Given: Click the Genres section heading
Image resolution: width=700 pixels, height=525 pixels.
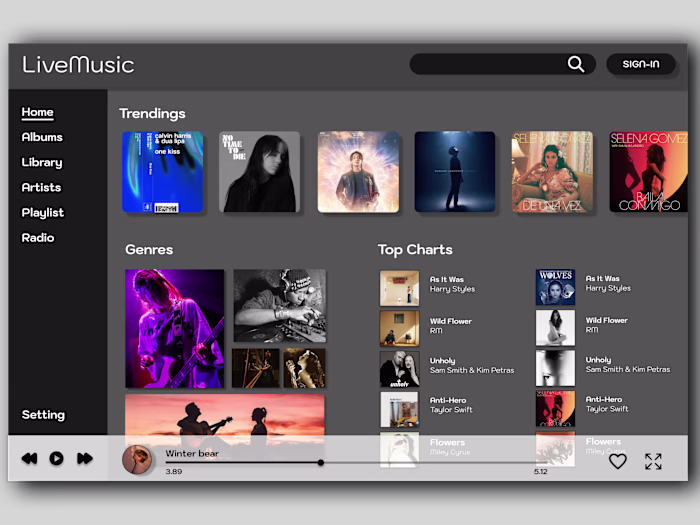Looking at the screenshot, I should tap(149, 250).
